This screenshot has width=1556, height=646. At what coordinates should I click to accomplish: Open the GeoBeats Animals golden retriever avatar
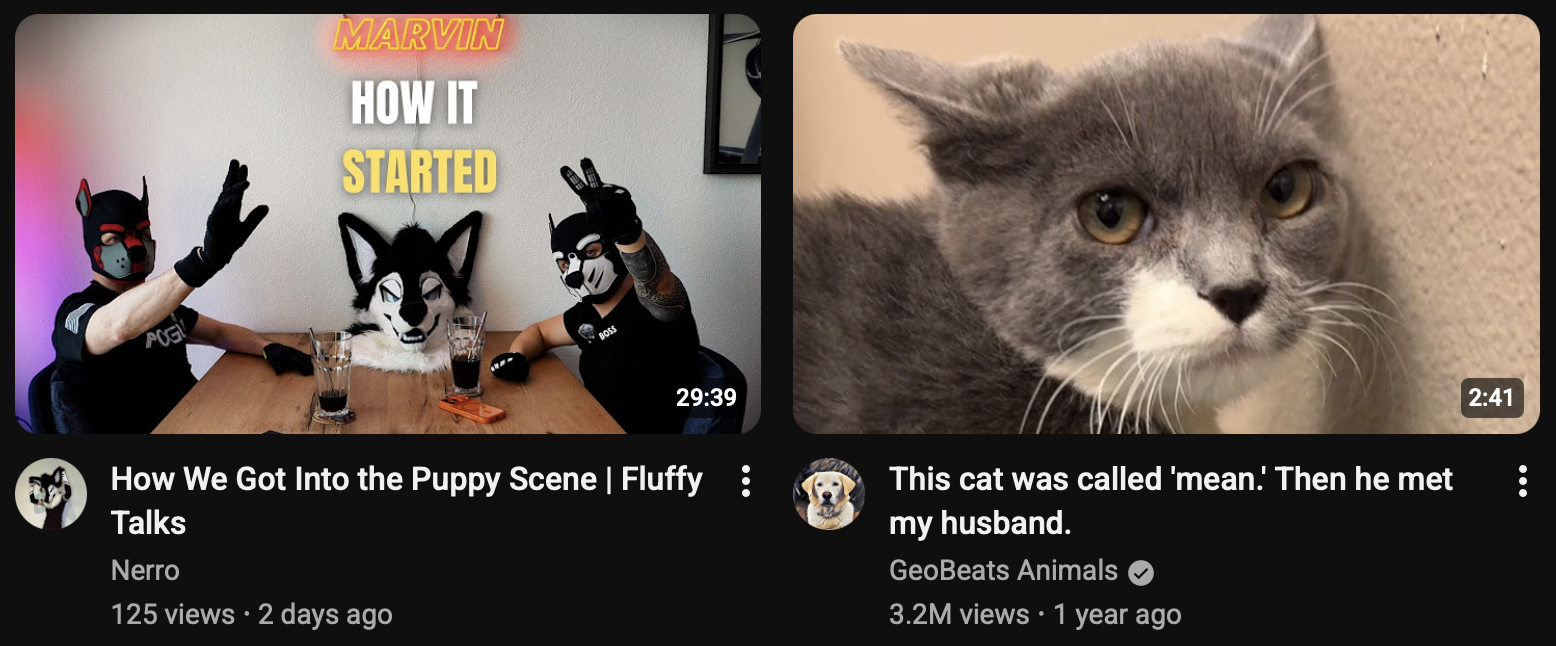click(829, 494)
